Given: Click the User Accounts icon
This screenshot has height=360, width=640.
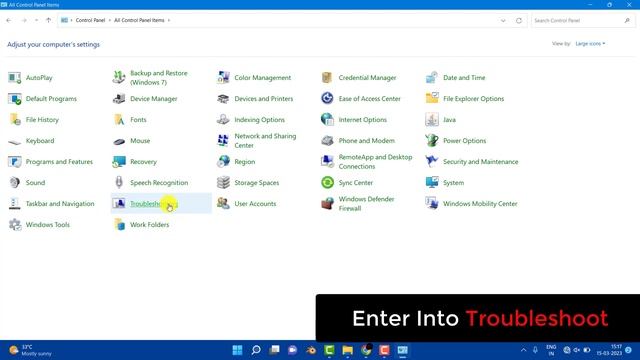Looking at the screenshot, I should [x=223, y=203].
